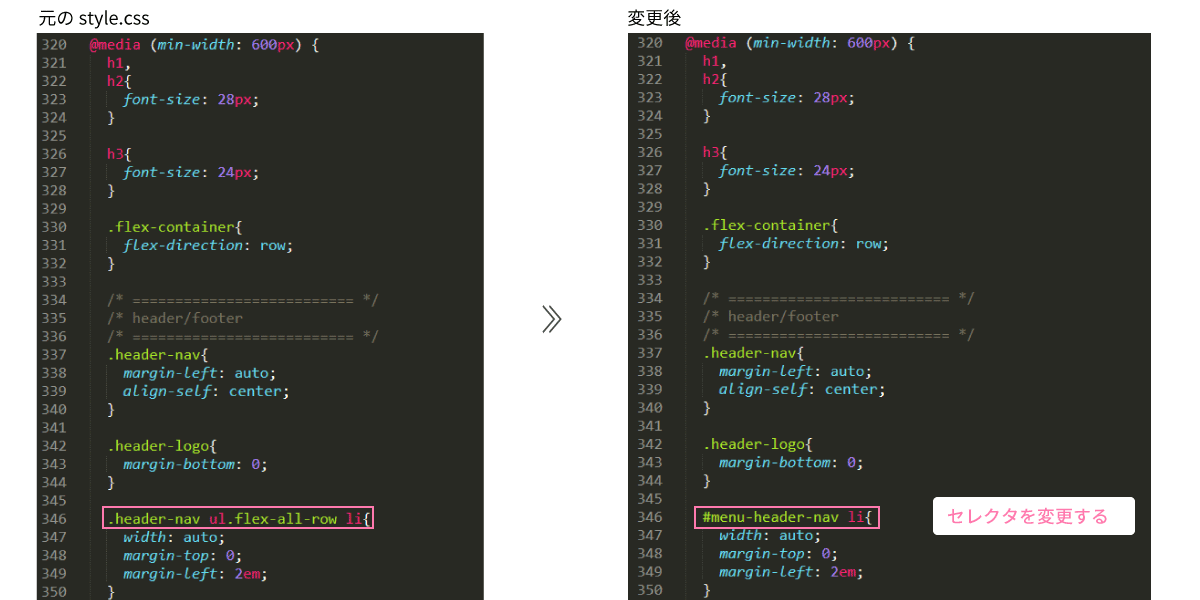The height and width of the screenshot is (600, 1200).
Task: Click "h3{" in original style.css editor
Action: pos(120,154)
